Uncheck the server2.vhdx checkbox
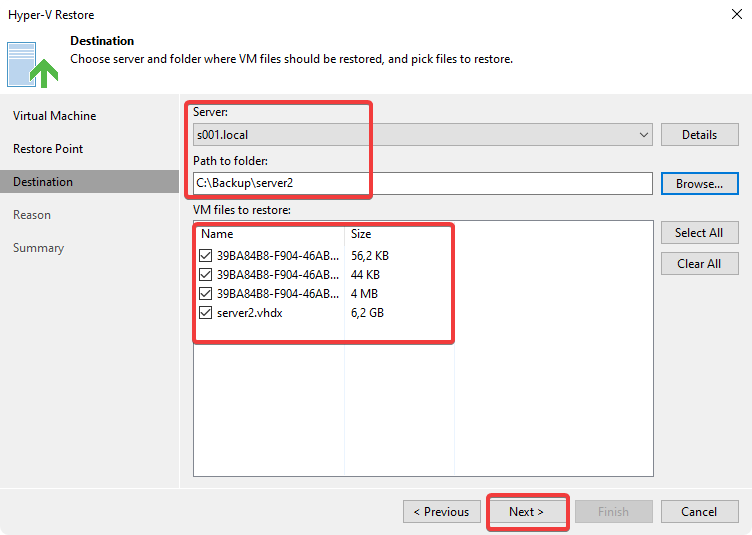 (206, 313)
